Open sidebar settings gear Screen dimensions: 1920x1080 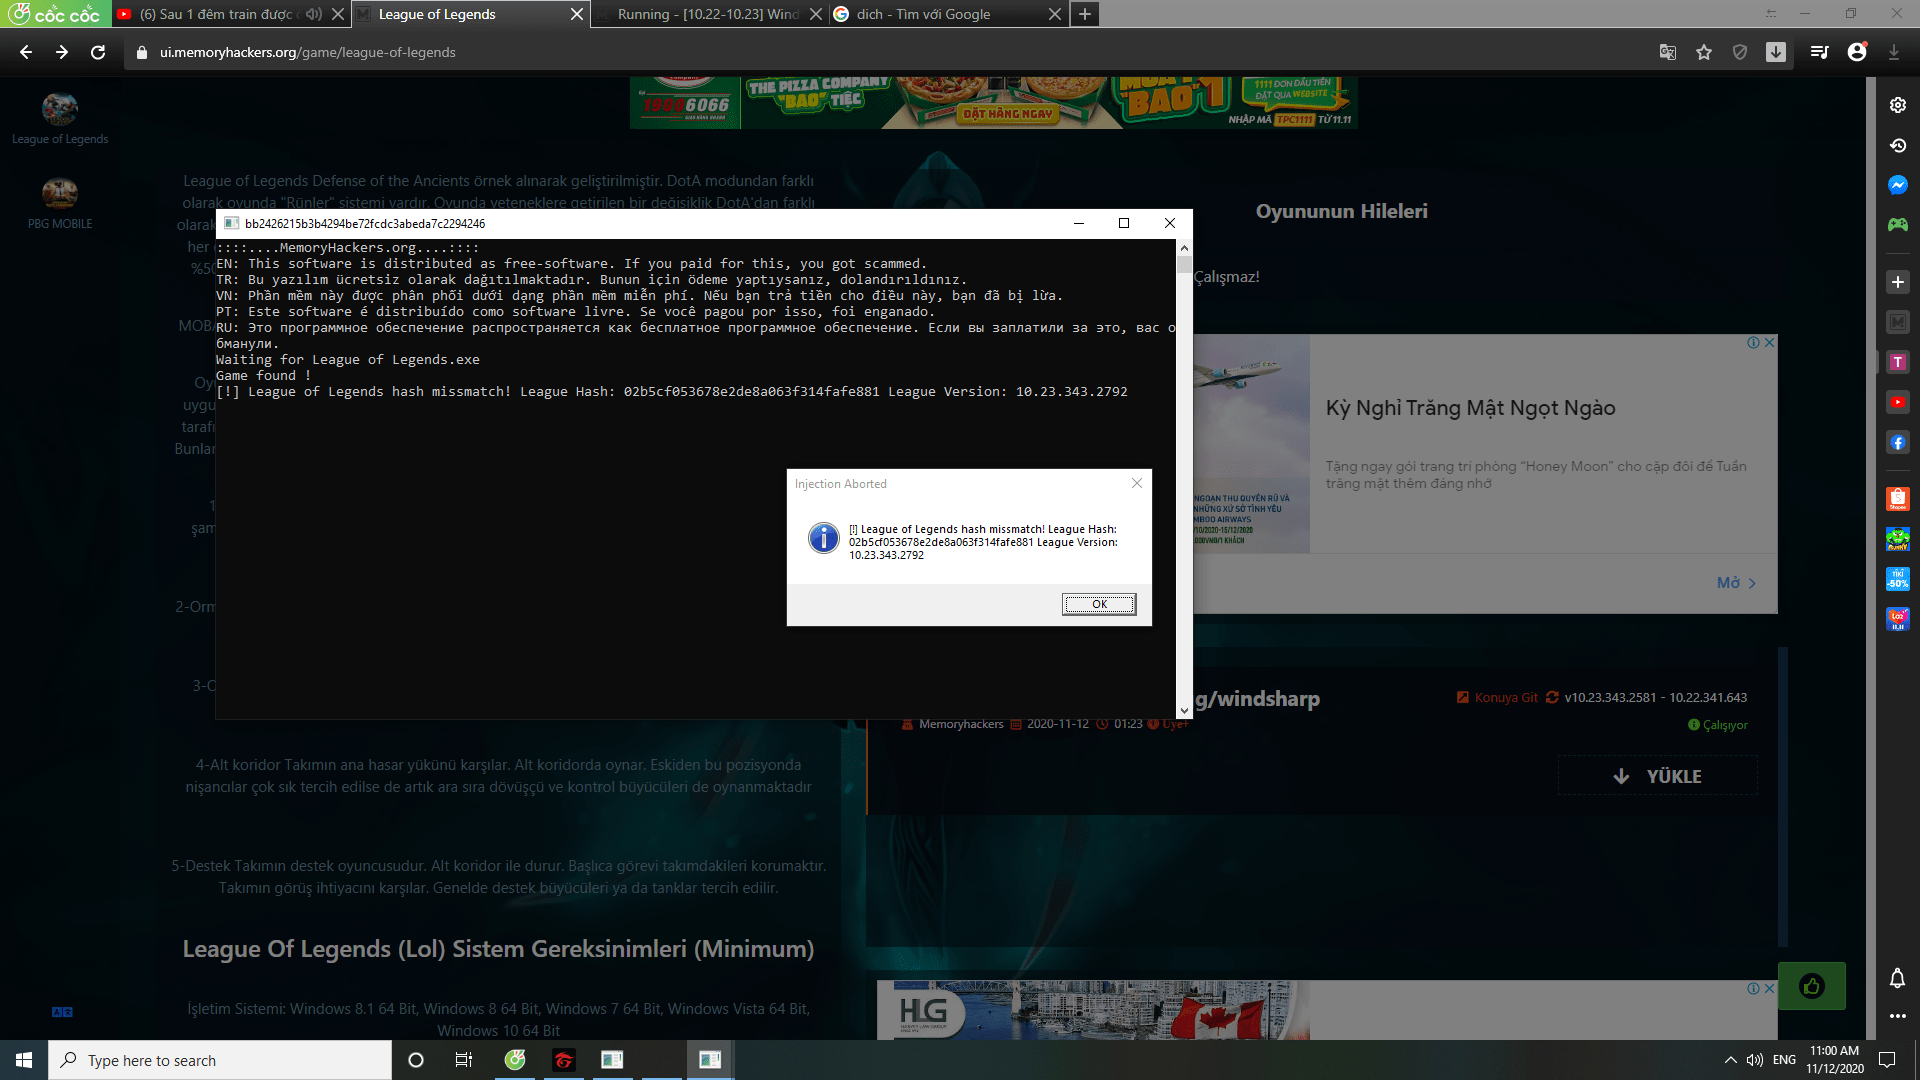click(1898, 105)
